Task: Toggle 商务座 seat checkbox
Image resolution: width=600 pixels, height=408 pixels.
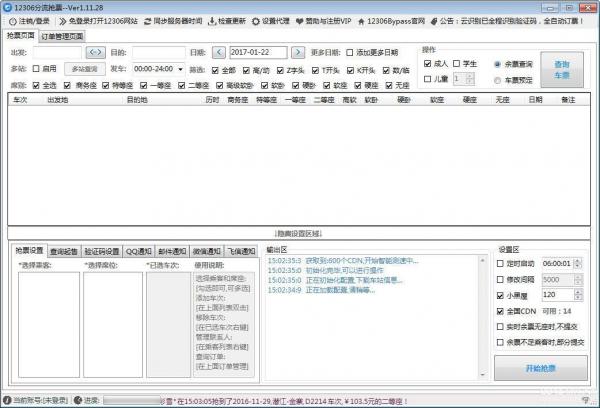Action: tap(67, 85)
